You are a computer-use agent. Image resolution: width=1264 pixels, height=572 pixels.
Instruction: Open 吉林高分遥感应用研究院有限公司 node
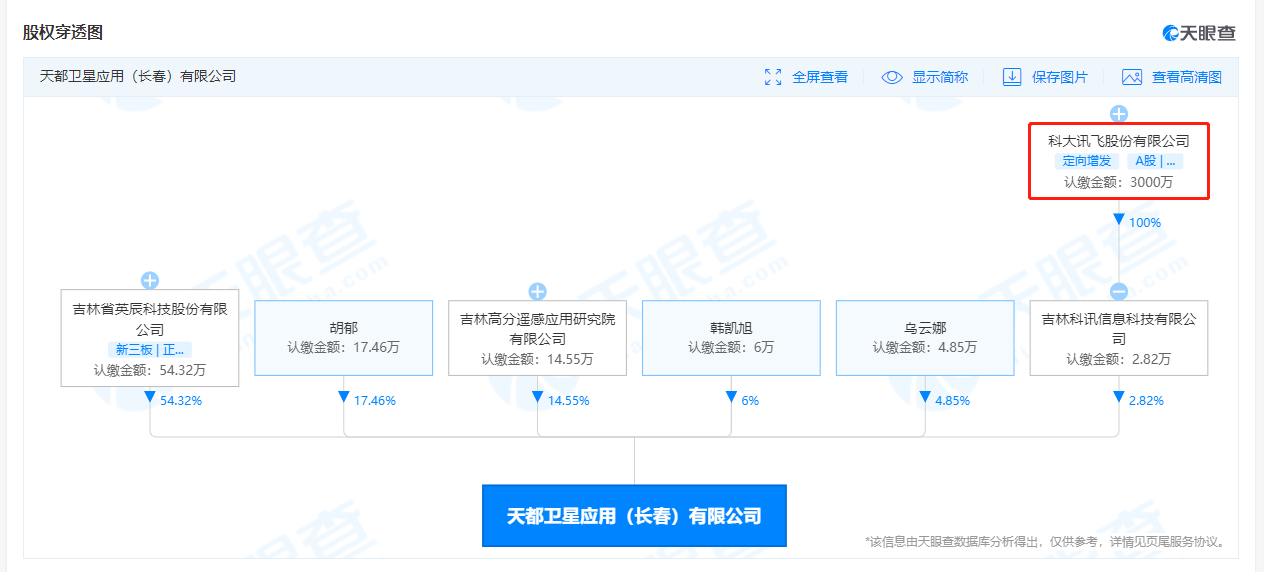pyautogui.click(x=537, y=338)
